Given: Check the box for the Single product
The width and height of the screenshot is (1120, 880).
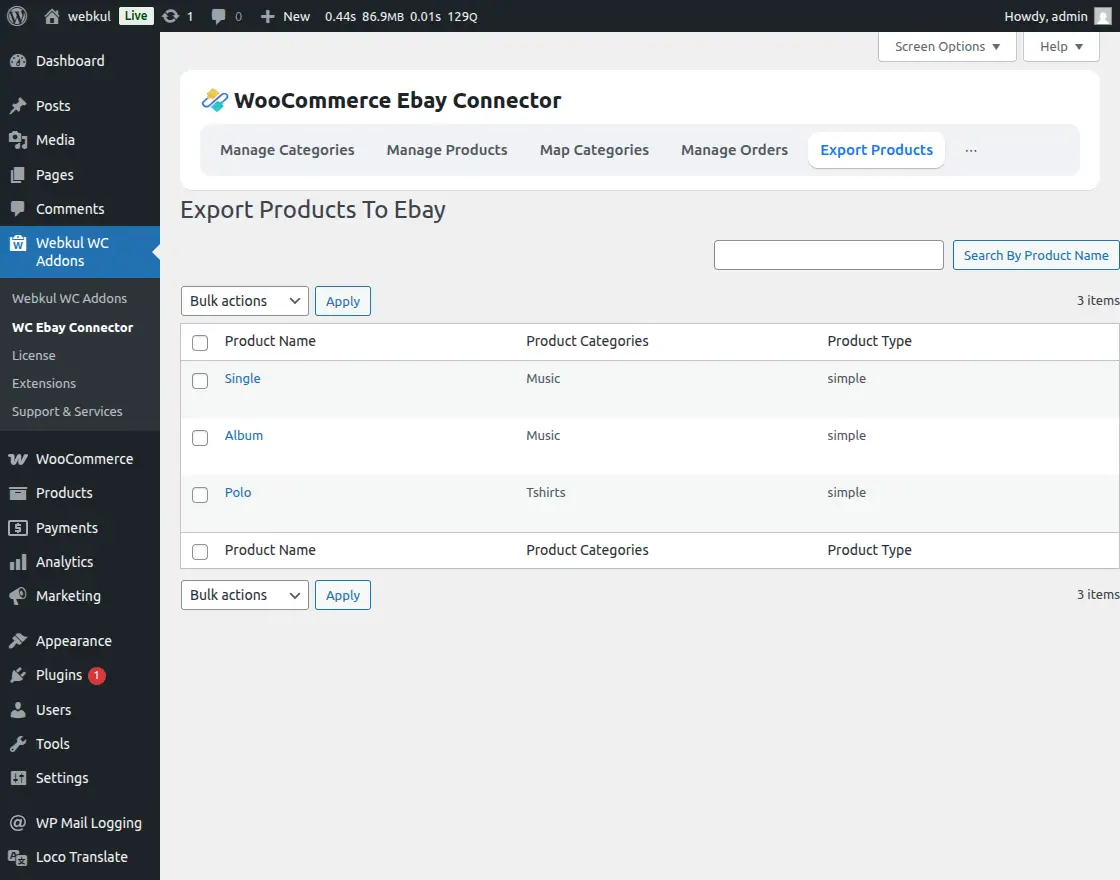Looking at the screenshot, I should [x=200, y=381].
